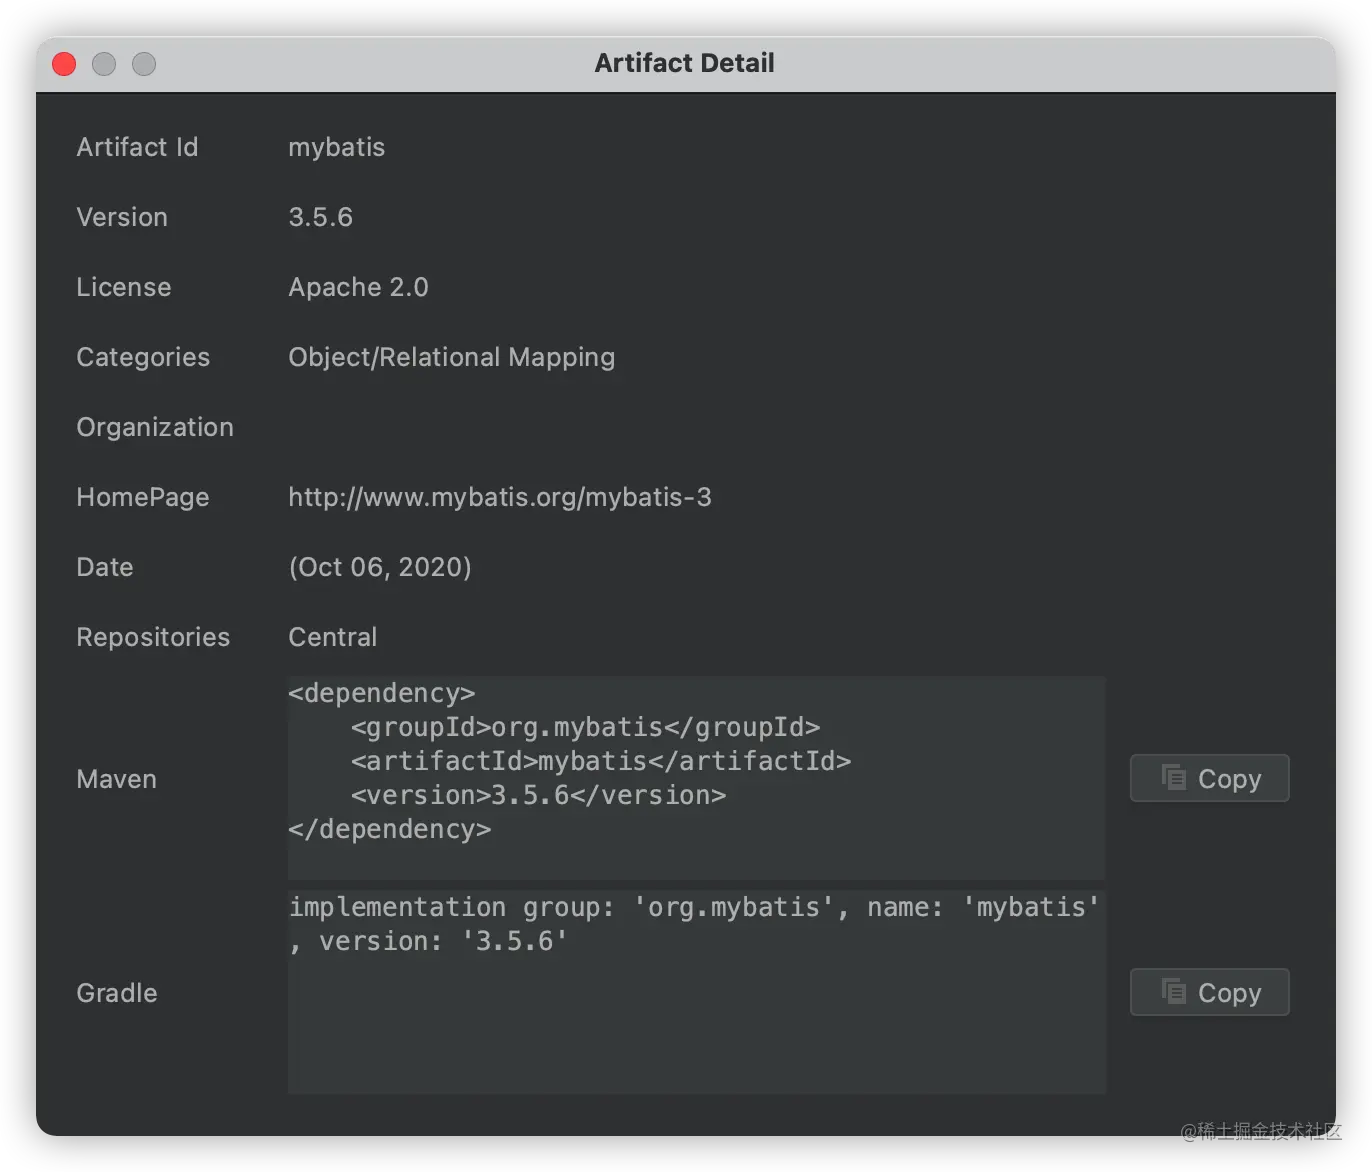Close the Artifact Detail window
Screen dimensions: 1372x1172
(x=64, y=64)
